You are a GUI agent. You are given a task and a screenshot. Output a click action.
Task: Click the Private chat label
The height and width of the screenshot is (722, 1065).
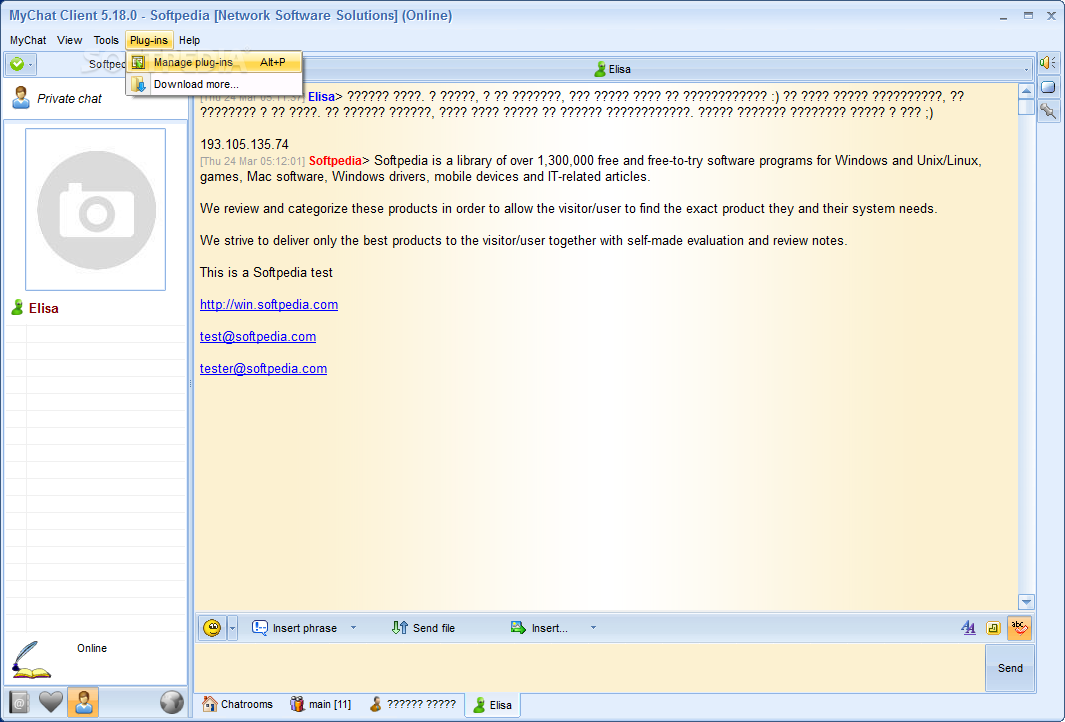(x=69, y=98)
